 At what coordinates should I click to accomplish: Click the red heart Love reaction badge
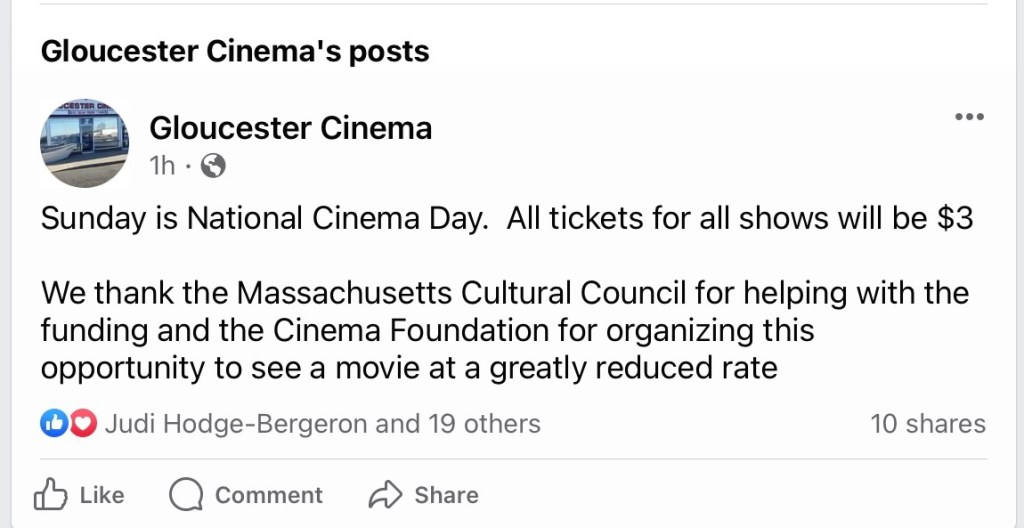click(x=83, y=424)
